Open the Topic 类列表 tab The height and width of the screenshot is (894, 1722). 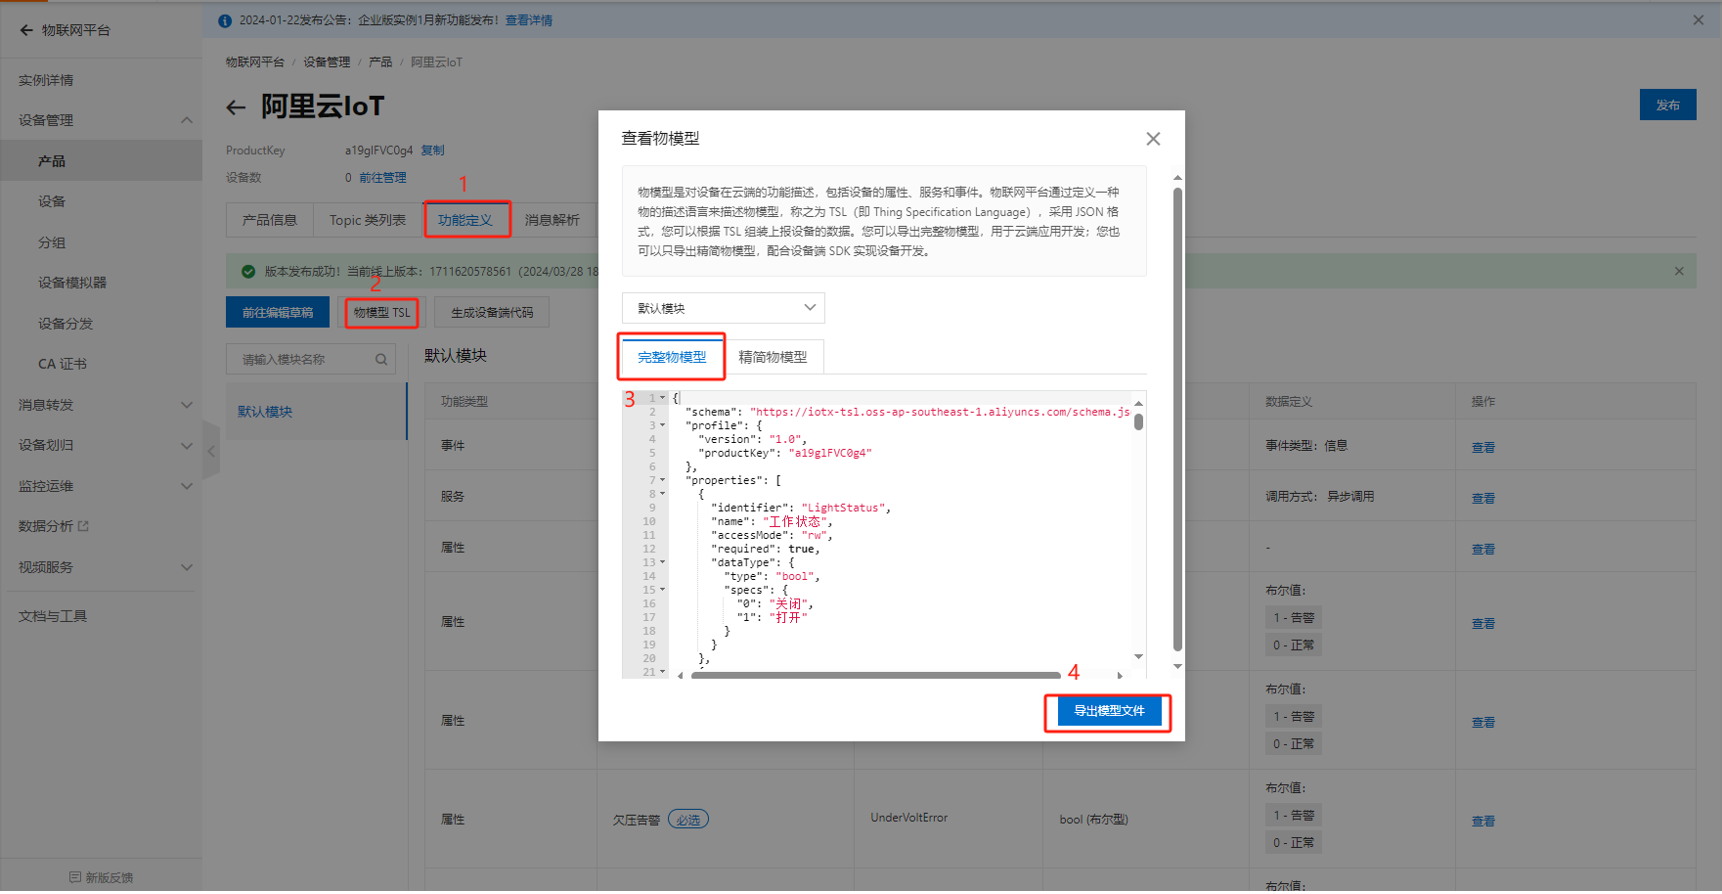click(368, 220)
